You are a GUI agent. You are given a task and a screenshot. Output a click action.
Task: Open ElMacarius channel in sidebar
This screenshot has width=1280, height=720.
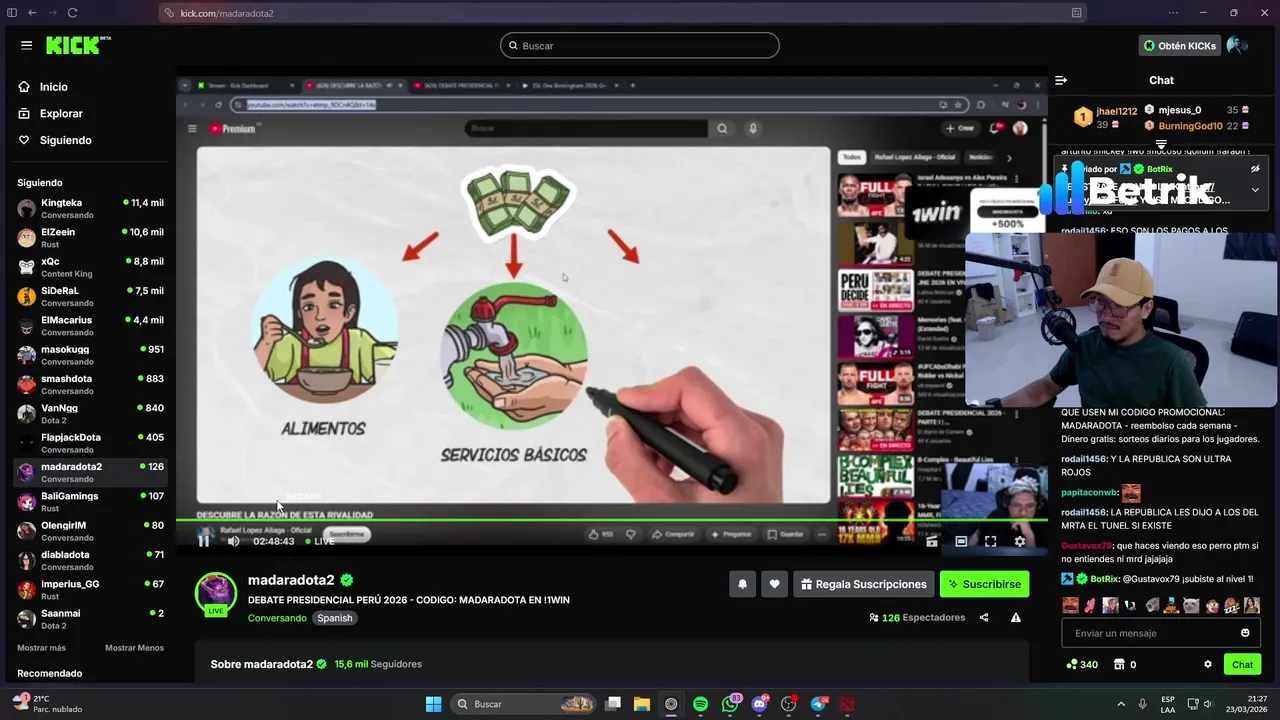tap(90, 325)
